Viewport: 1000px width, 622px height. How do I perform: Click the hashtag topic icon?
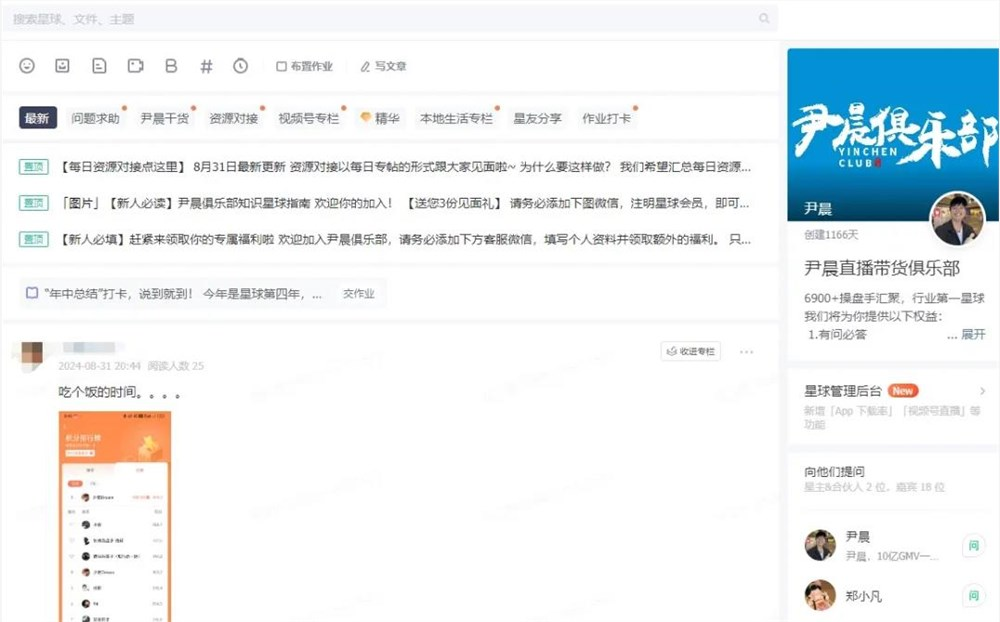click(x=206, y=65)
